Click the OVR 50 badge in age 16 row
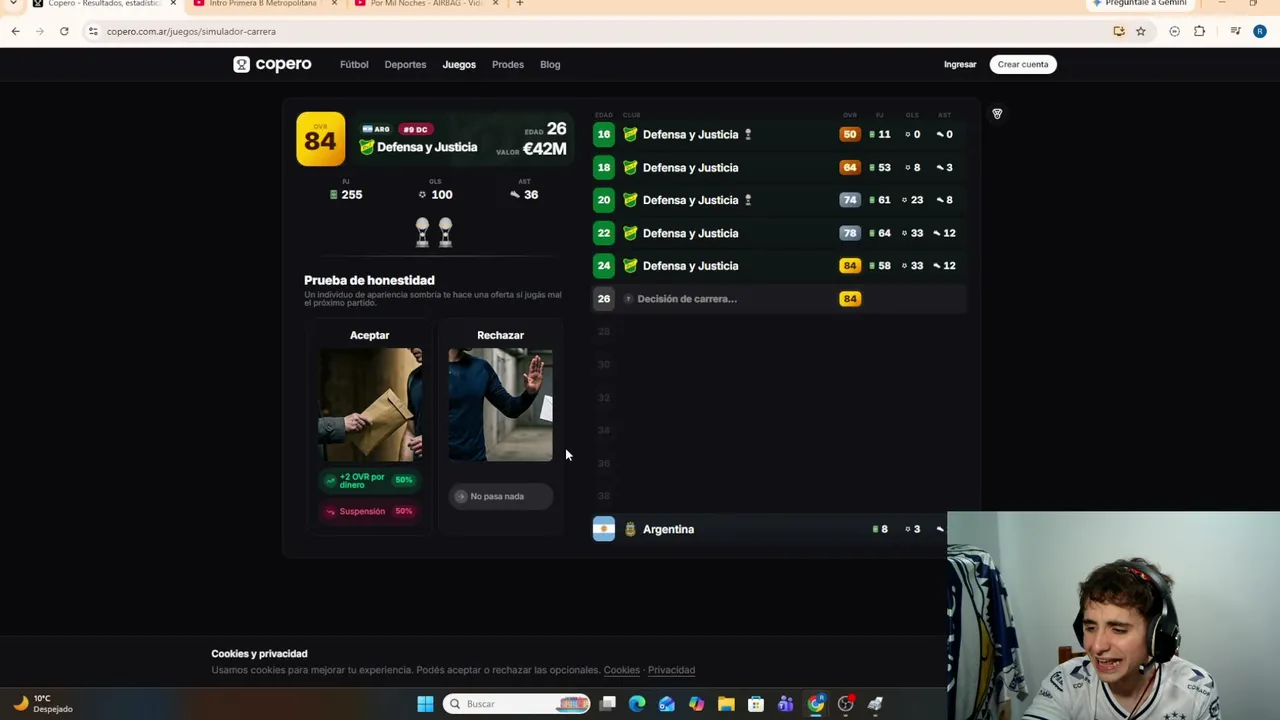The image size is (1280, 720). pyautogui.click(x=850, y=134)
